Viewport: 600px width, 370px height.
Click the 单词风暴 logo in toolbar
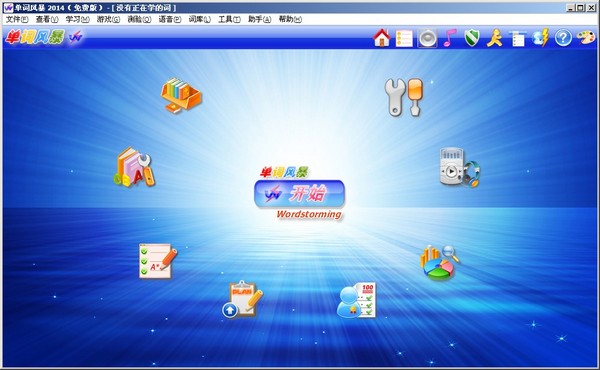click(35, 37)
